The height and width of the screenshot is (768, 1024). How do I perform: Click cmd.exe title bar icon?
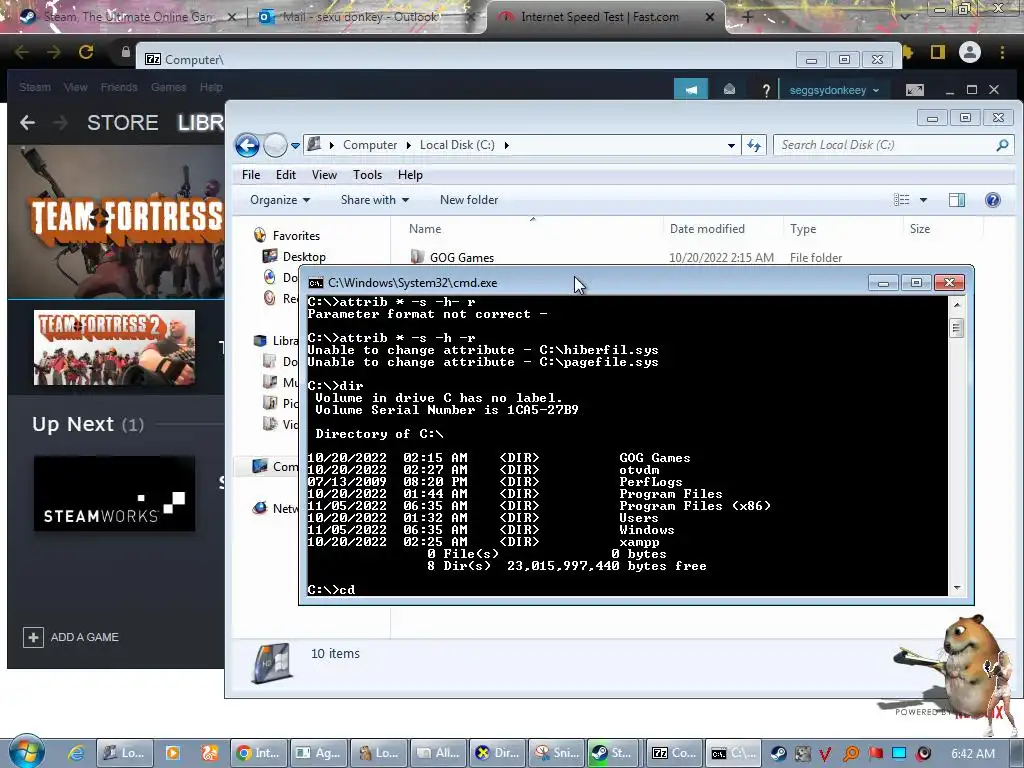315,283
